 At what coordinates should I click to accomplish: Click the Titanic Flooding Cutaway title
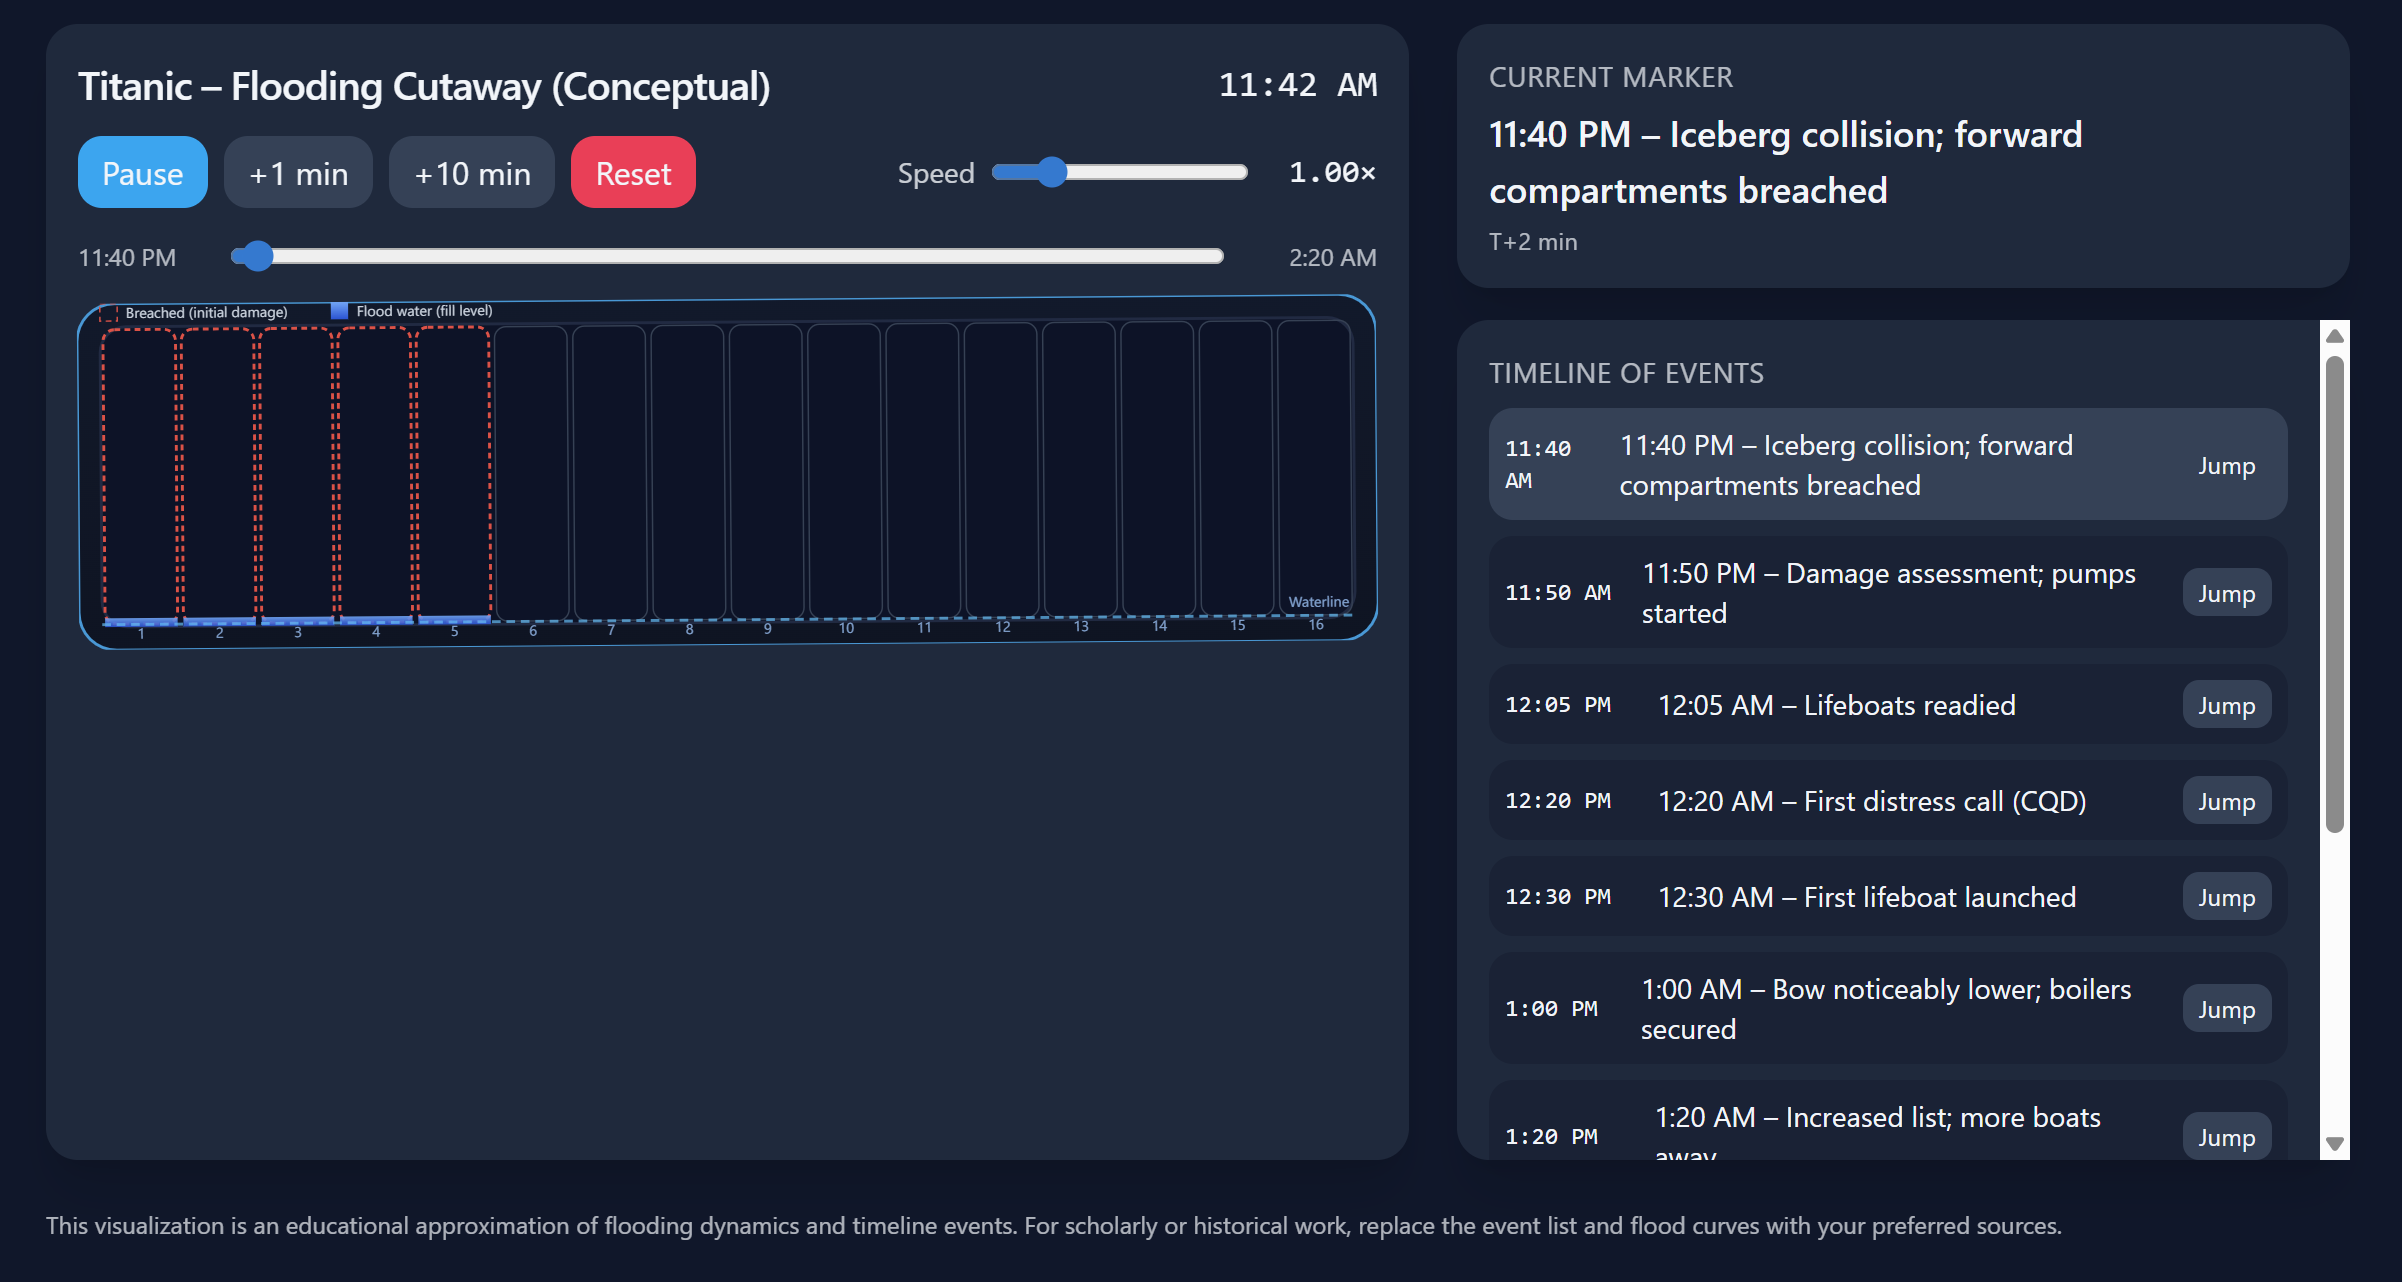[x=424, y=87]
